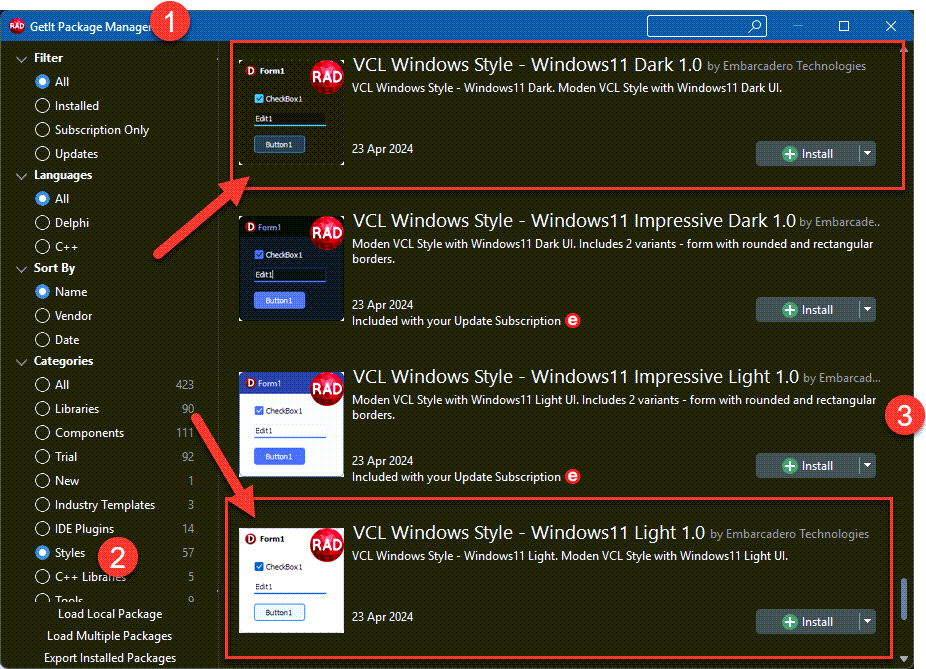This screenshot has width=926, height=669.
Task: Collapse the Languages section
Action: (21, 176)
